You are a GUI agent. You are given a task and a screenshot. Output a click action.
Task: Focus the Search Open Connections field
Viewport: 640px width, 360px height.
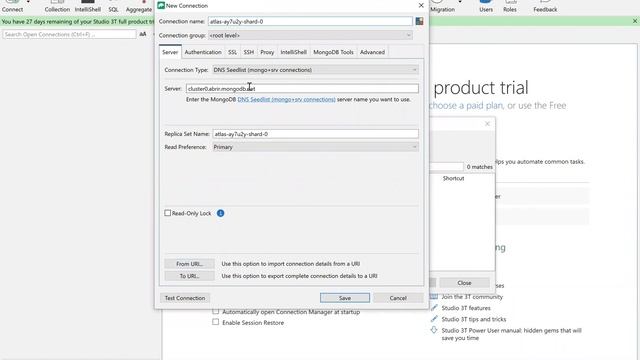coord(69,34)
